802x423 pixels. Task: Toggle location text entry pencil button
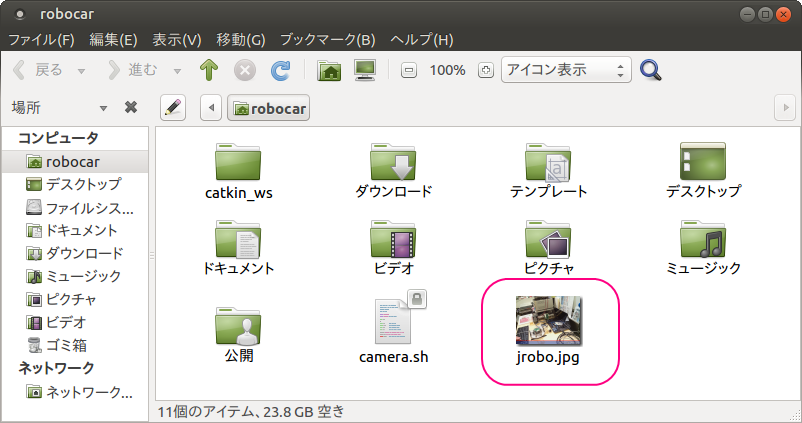coord(173,108)
